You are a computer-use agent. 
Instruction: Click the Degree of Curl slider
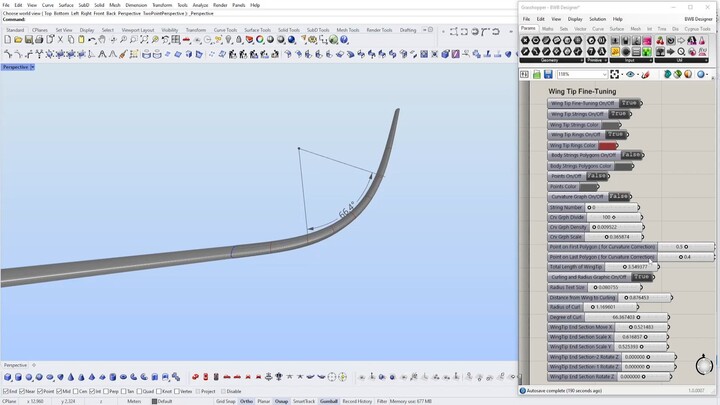point(627,317)
